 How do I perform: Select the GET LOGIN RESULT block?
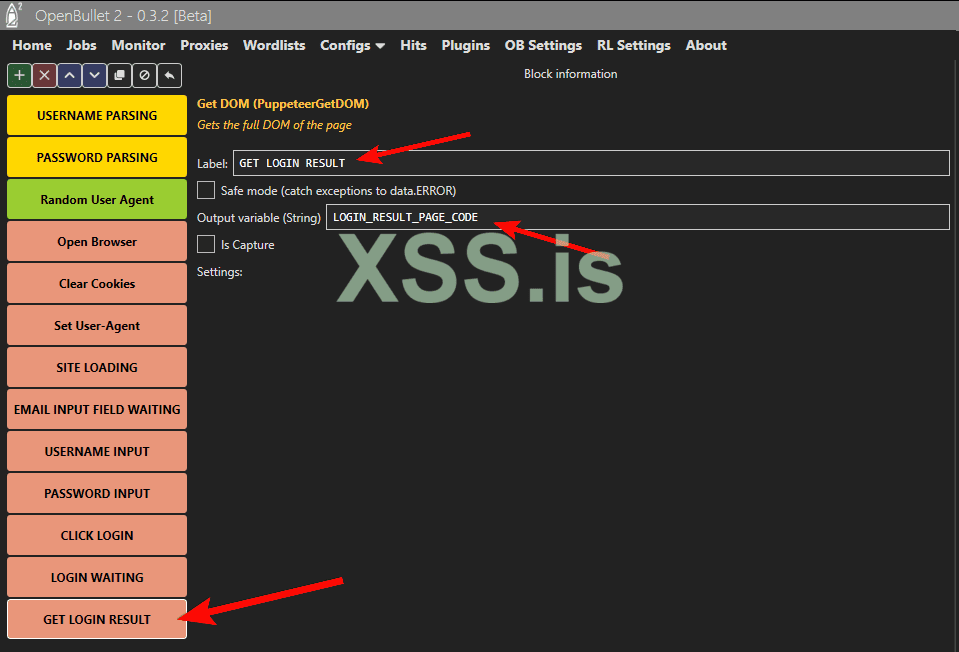pyautogui.click(x=97, y=620)
